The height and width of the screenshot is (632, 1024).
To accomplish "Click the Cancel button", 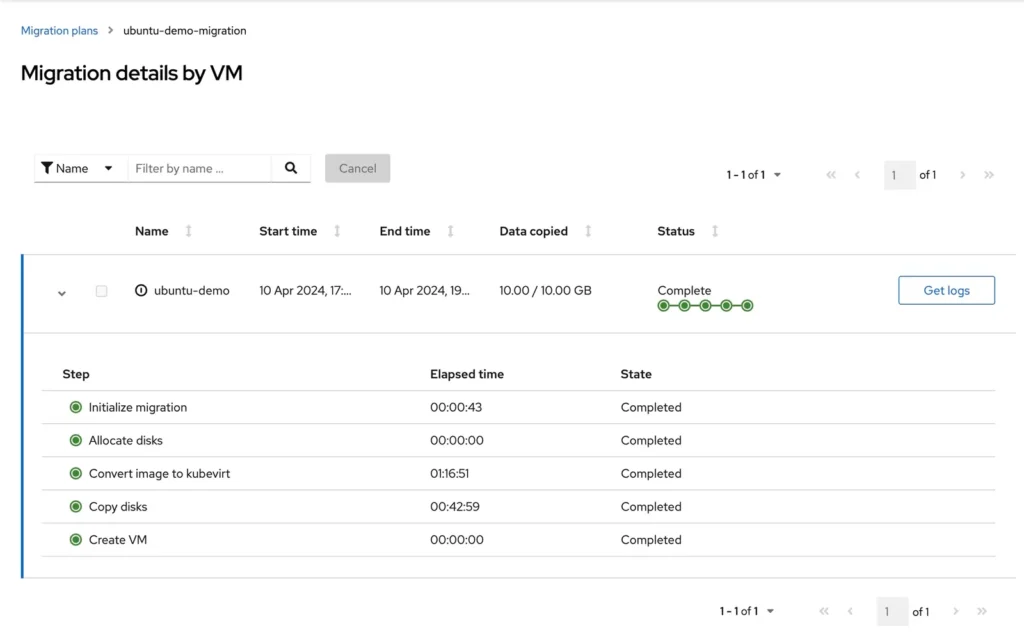I will coord(357,168).
